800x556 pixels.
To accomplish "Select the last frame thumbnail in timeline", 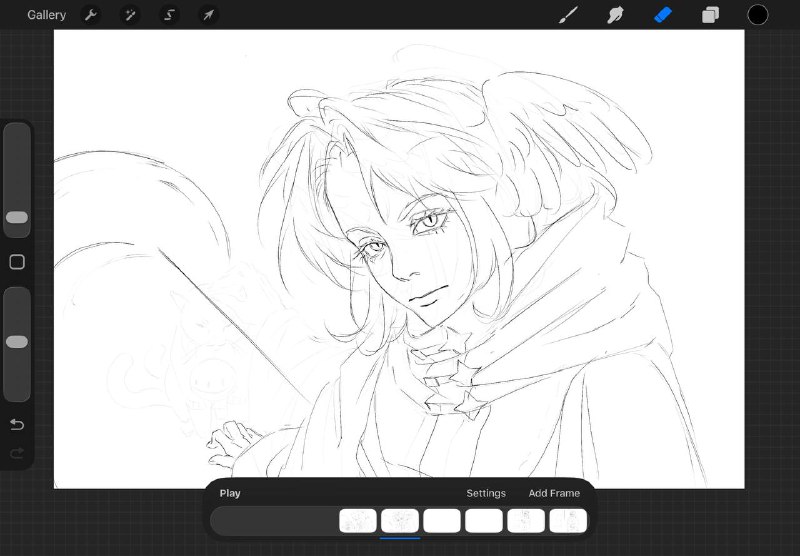I will click(x=568, y=521).
